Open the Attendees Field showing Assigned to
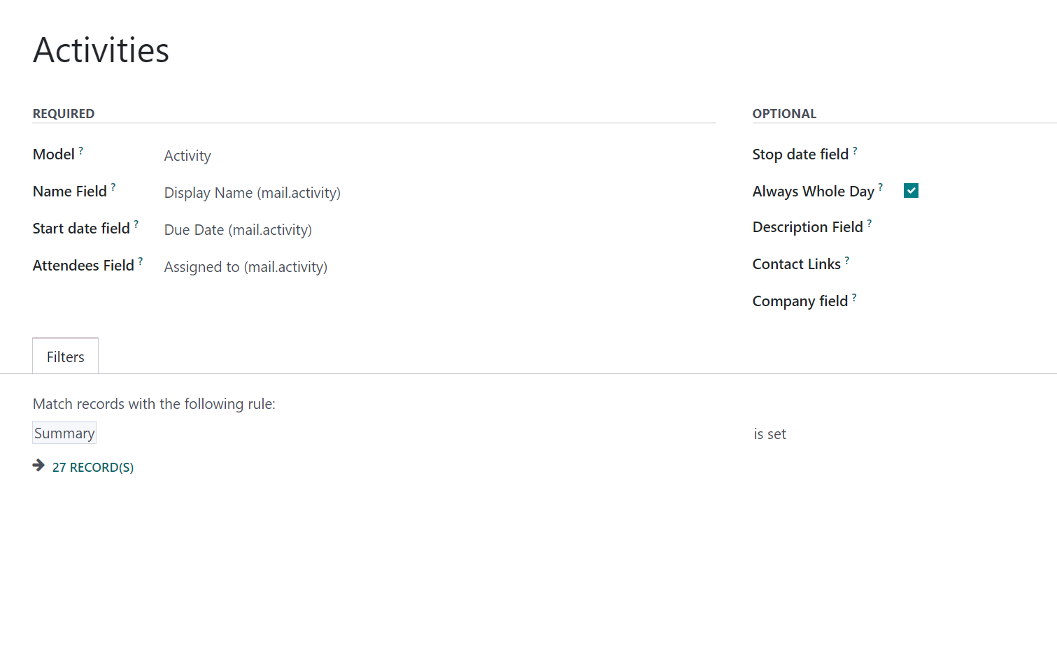Screen dimensions: 1057x662 point(439,267)
